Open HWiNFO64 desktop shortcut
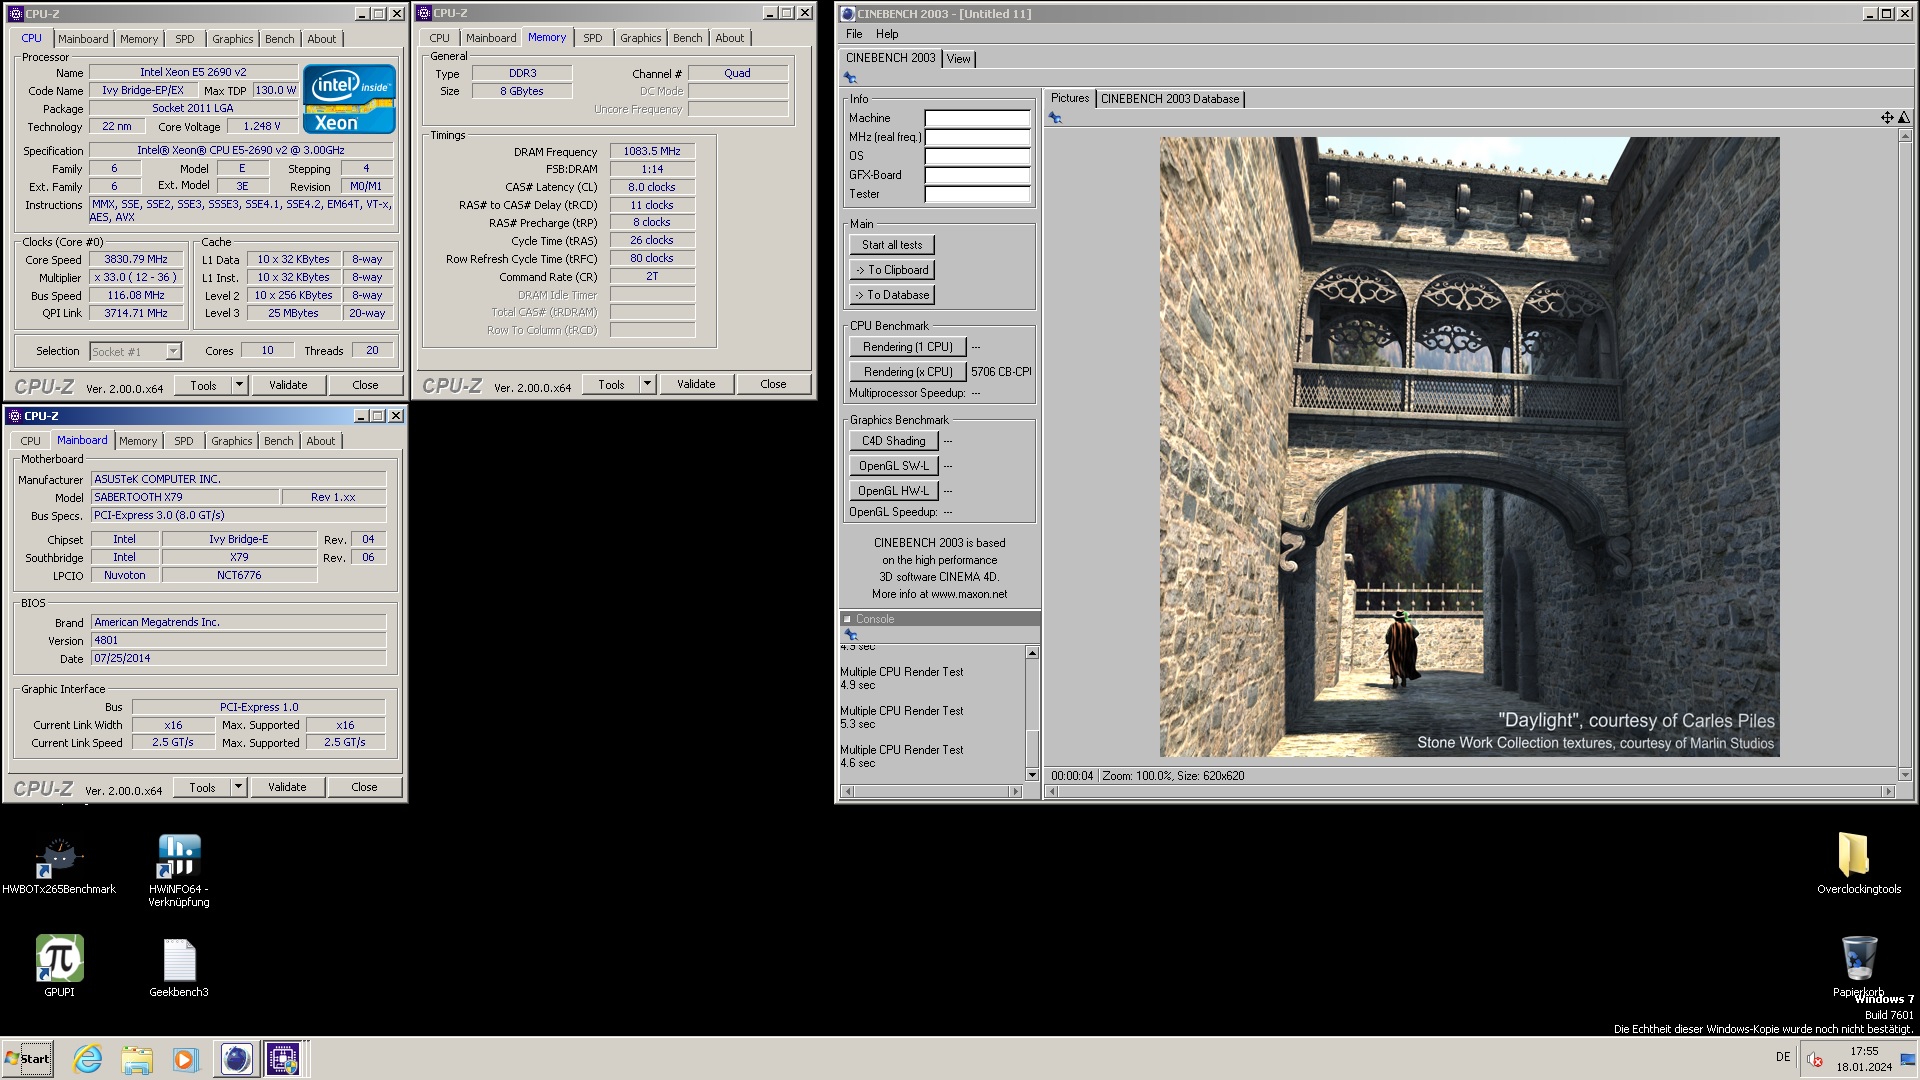Screen dimensions: 1920x1080 [179, 870]
